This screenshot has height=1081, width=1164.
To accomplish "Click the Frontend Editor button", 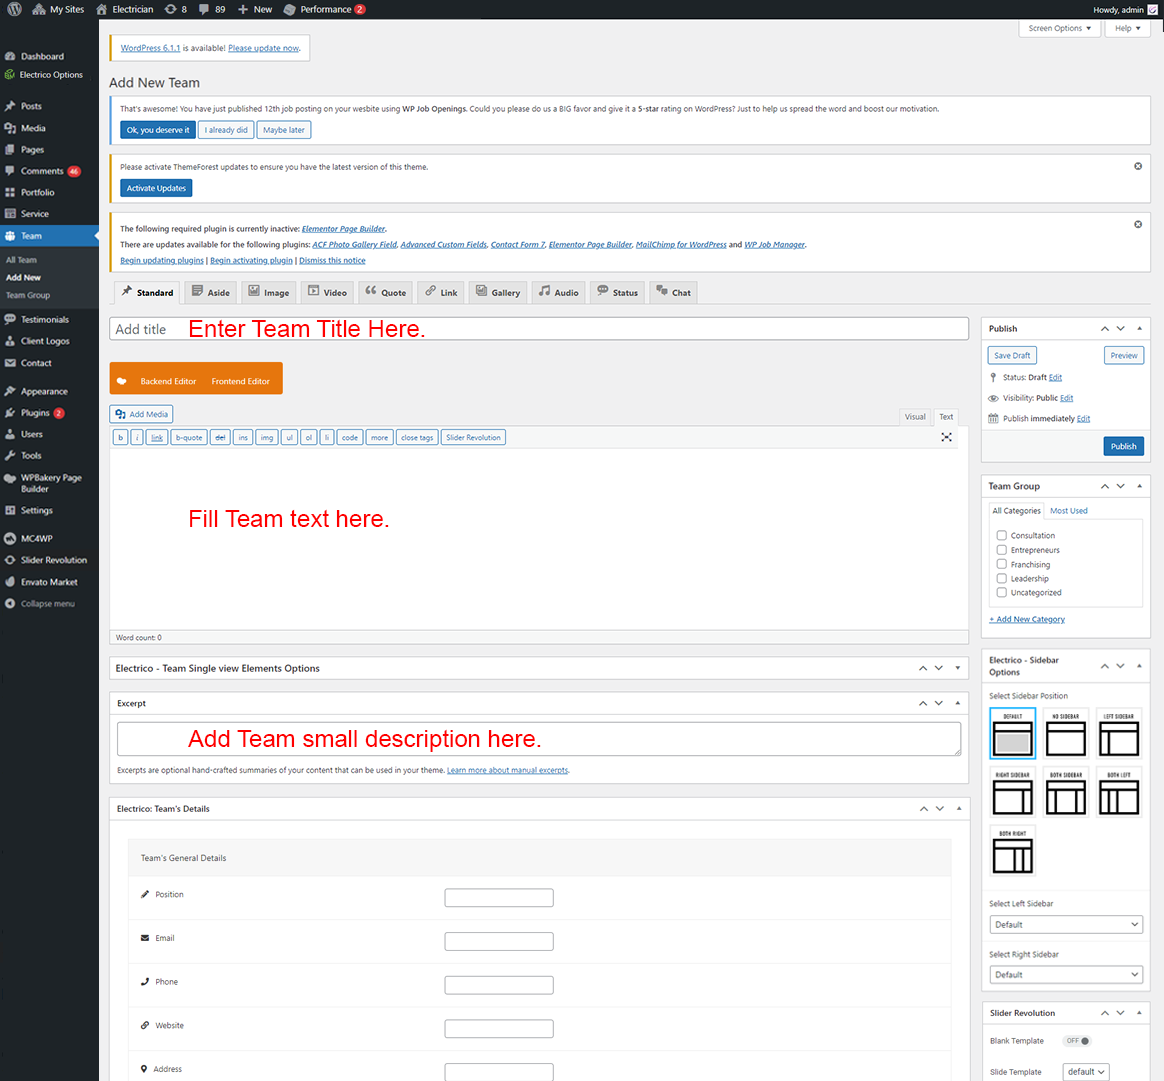I will click(x=240, y=381).
